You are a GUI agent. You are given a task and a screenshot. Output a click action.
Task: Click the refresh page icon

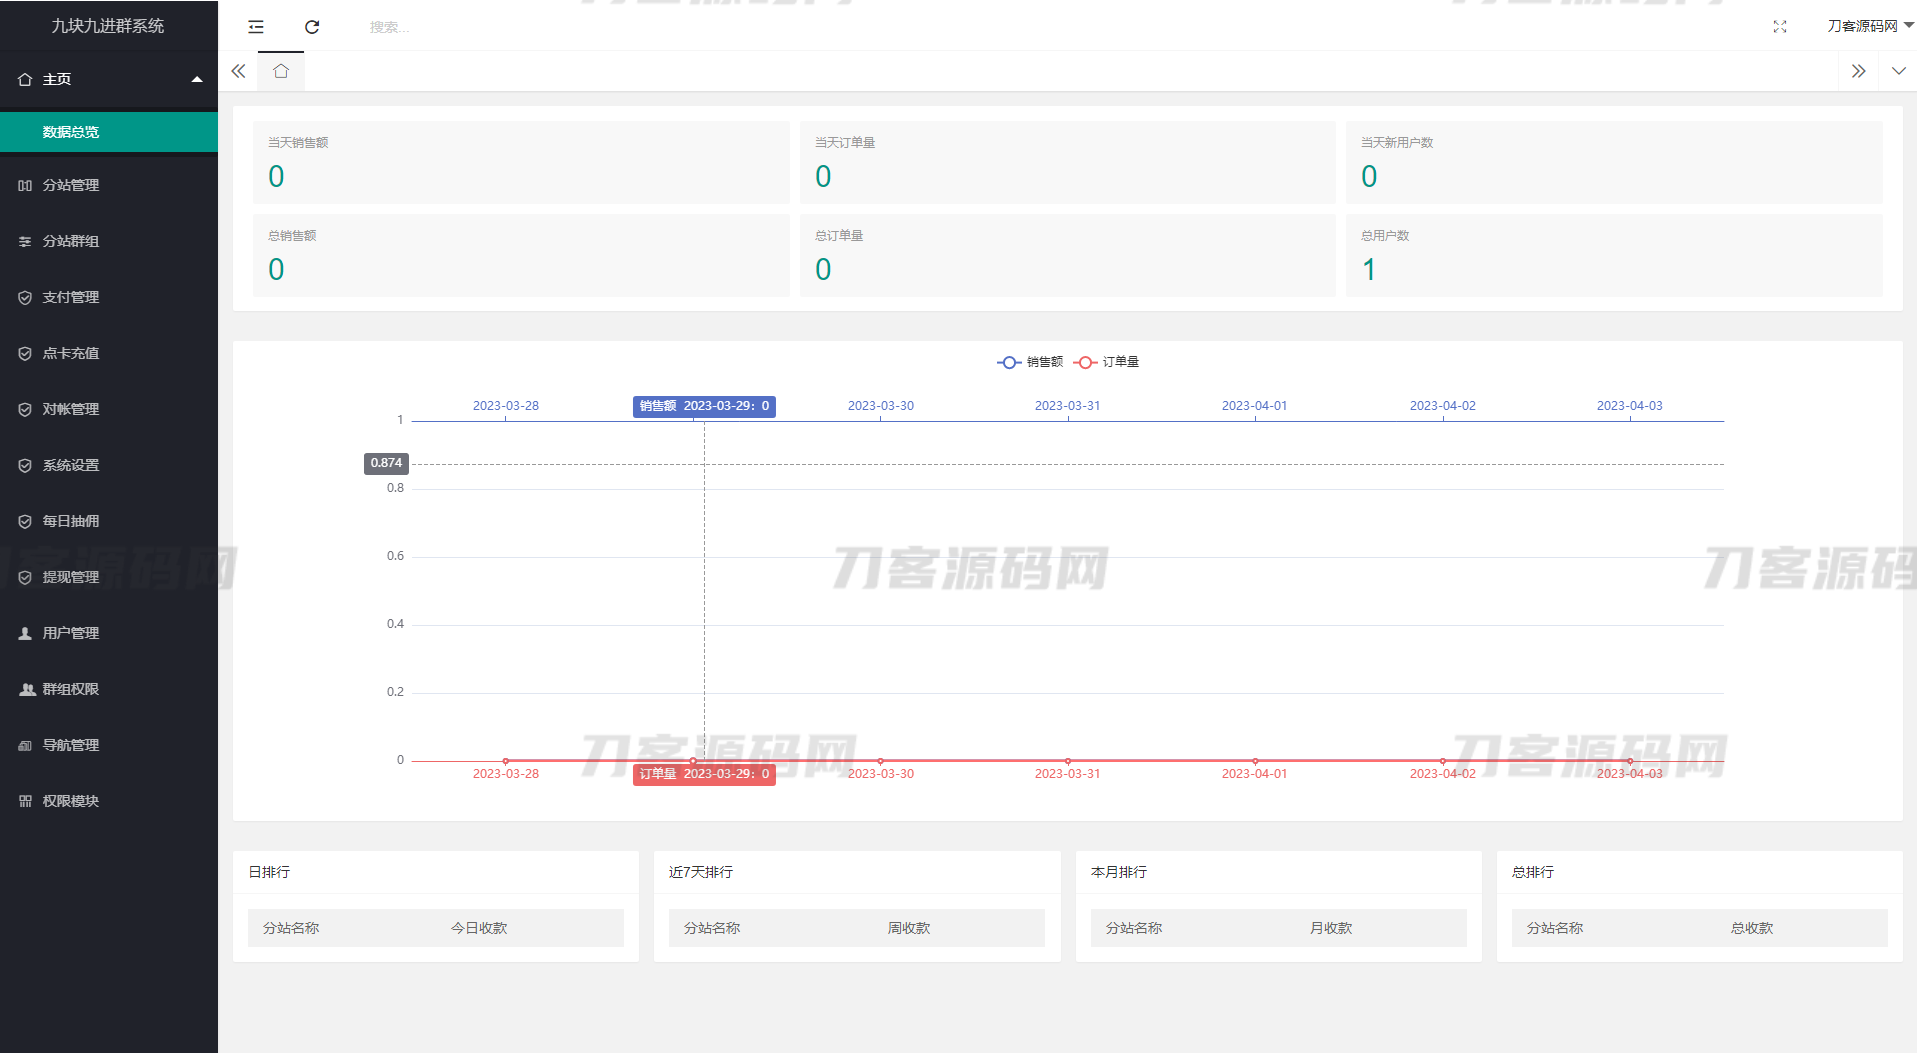312,27
